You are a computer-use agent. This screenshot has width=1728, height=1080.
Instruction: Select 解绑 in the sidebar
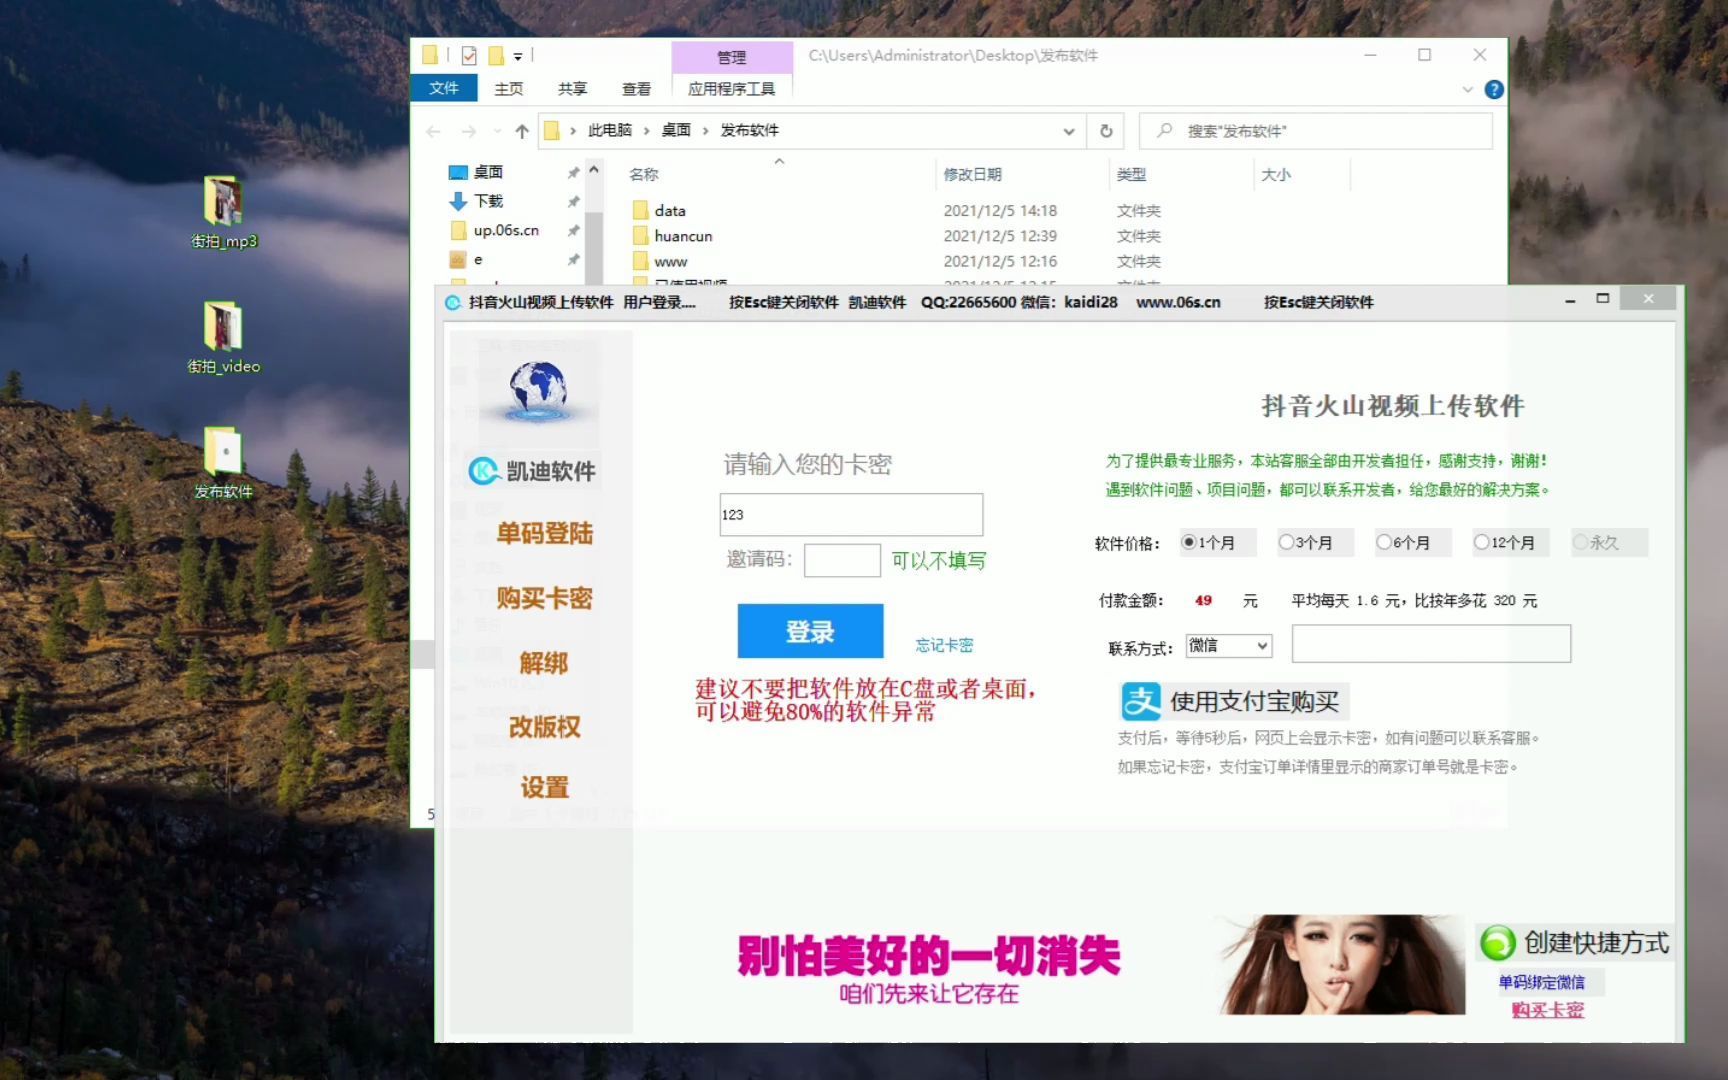click(544, 663)
